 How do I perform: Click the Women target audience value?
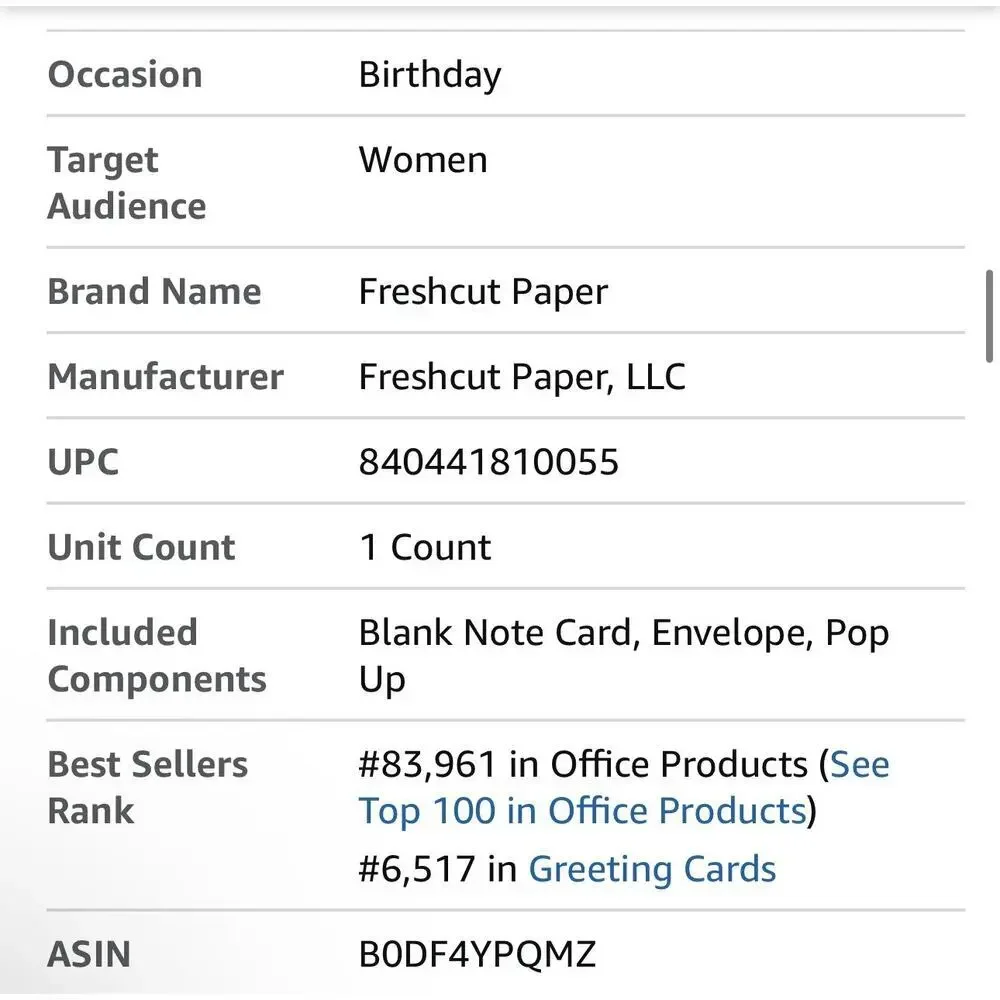click(x=423, y=159)
